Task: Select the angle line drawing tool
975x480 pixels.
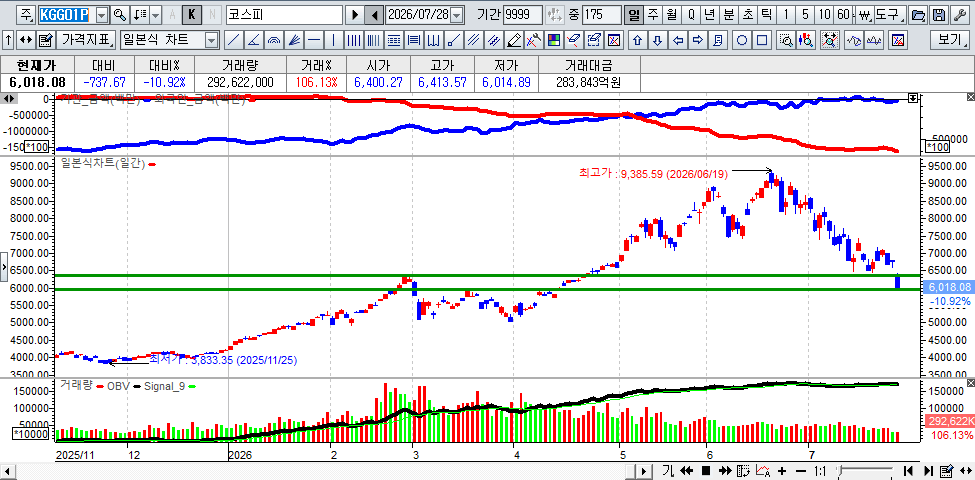Action: coord(253,41)
